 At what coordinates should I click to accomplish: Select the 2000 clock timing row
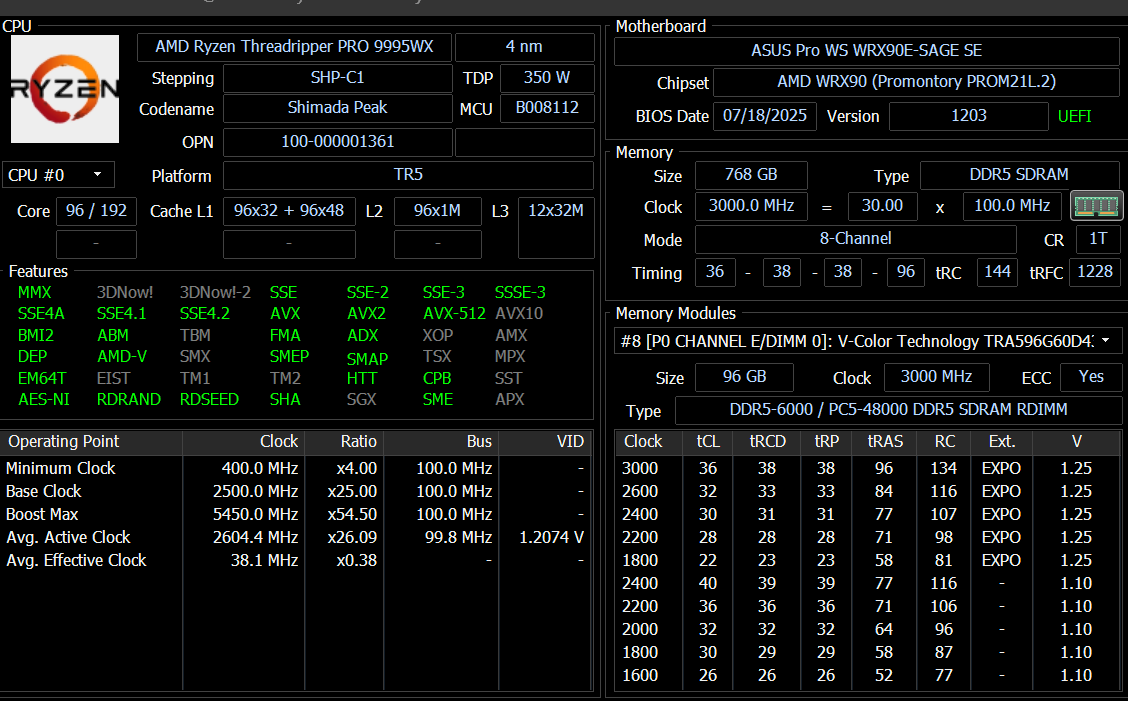(x=868, y=630)
